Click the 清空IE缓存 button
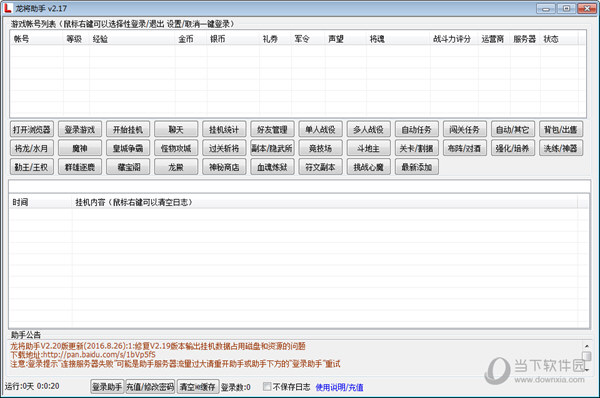This screenshot has height=398, width=600. [197, 387]
